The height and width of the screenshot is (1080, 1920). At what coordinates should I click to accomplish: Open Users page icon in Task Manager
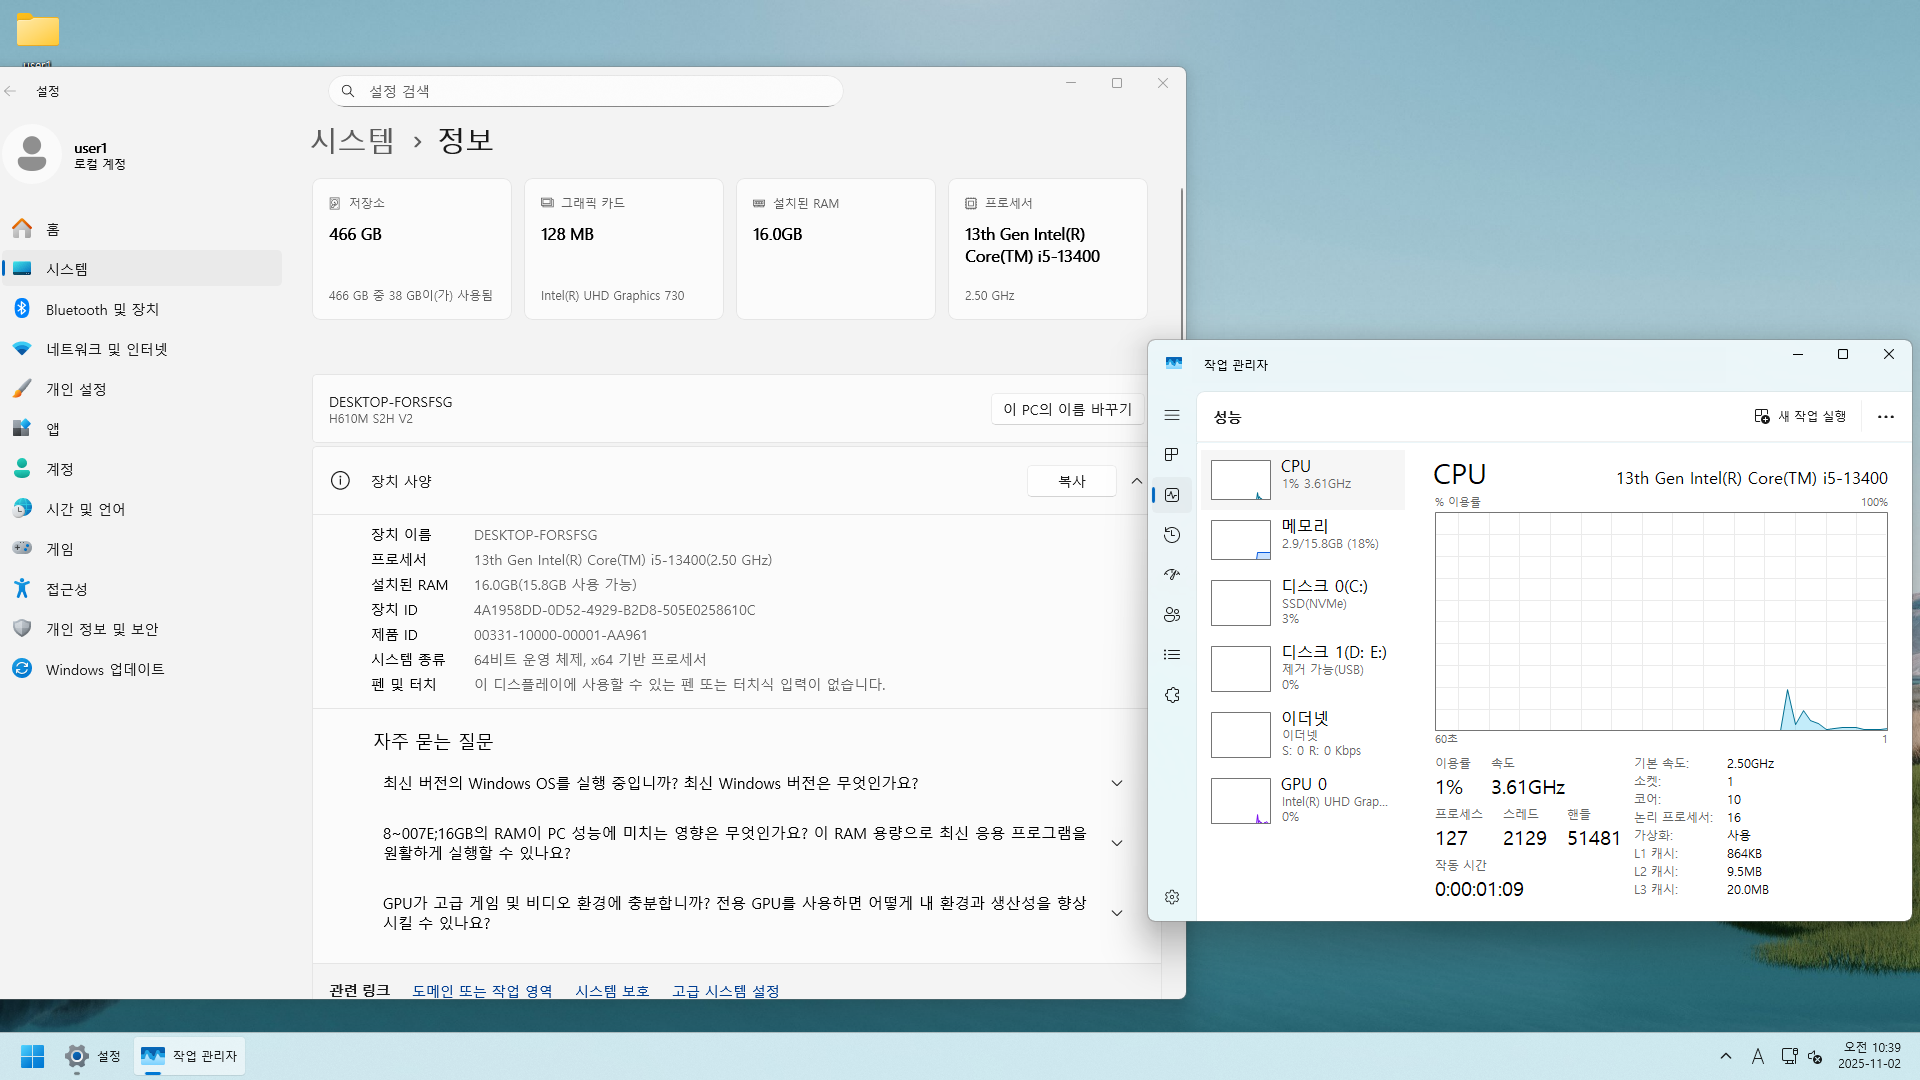pos(1172,615)
